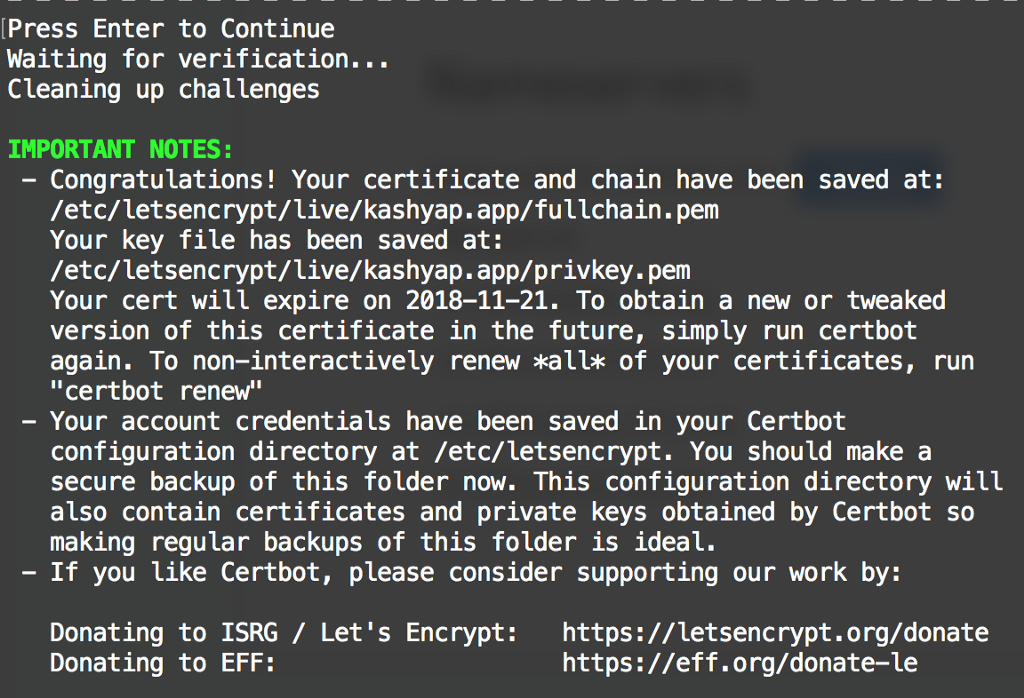Image resolution: width=1024 pixels, height=698 pixels.
Task: Click the "Your key file has been saved at:" line
Action: click(x=277, y=241)
